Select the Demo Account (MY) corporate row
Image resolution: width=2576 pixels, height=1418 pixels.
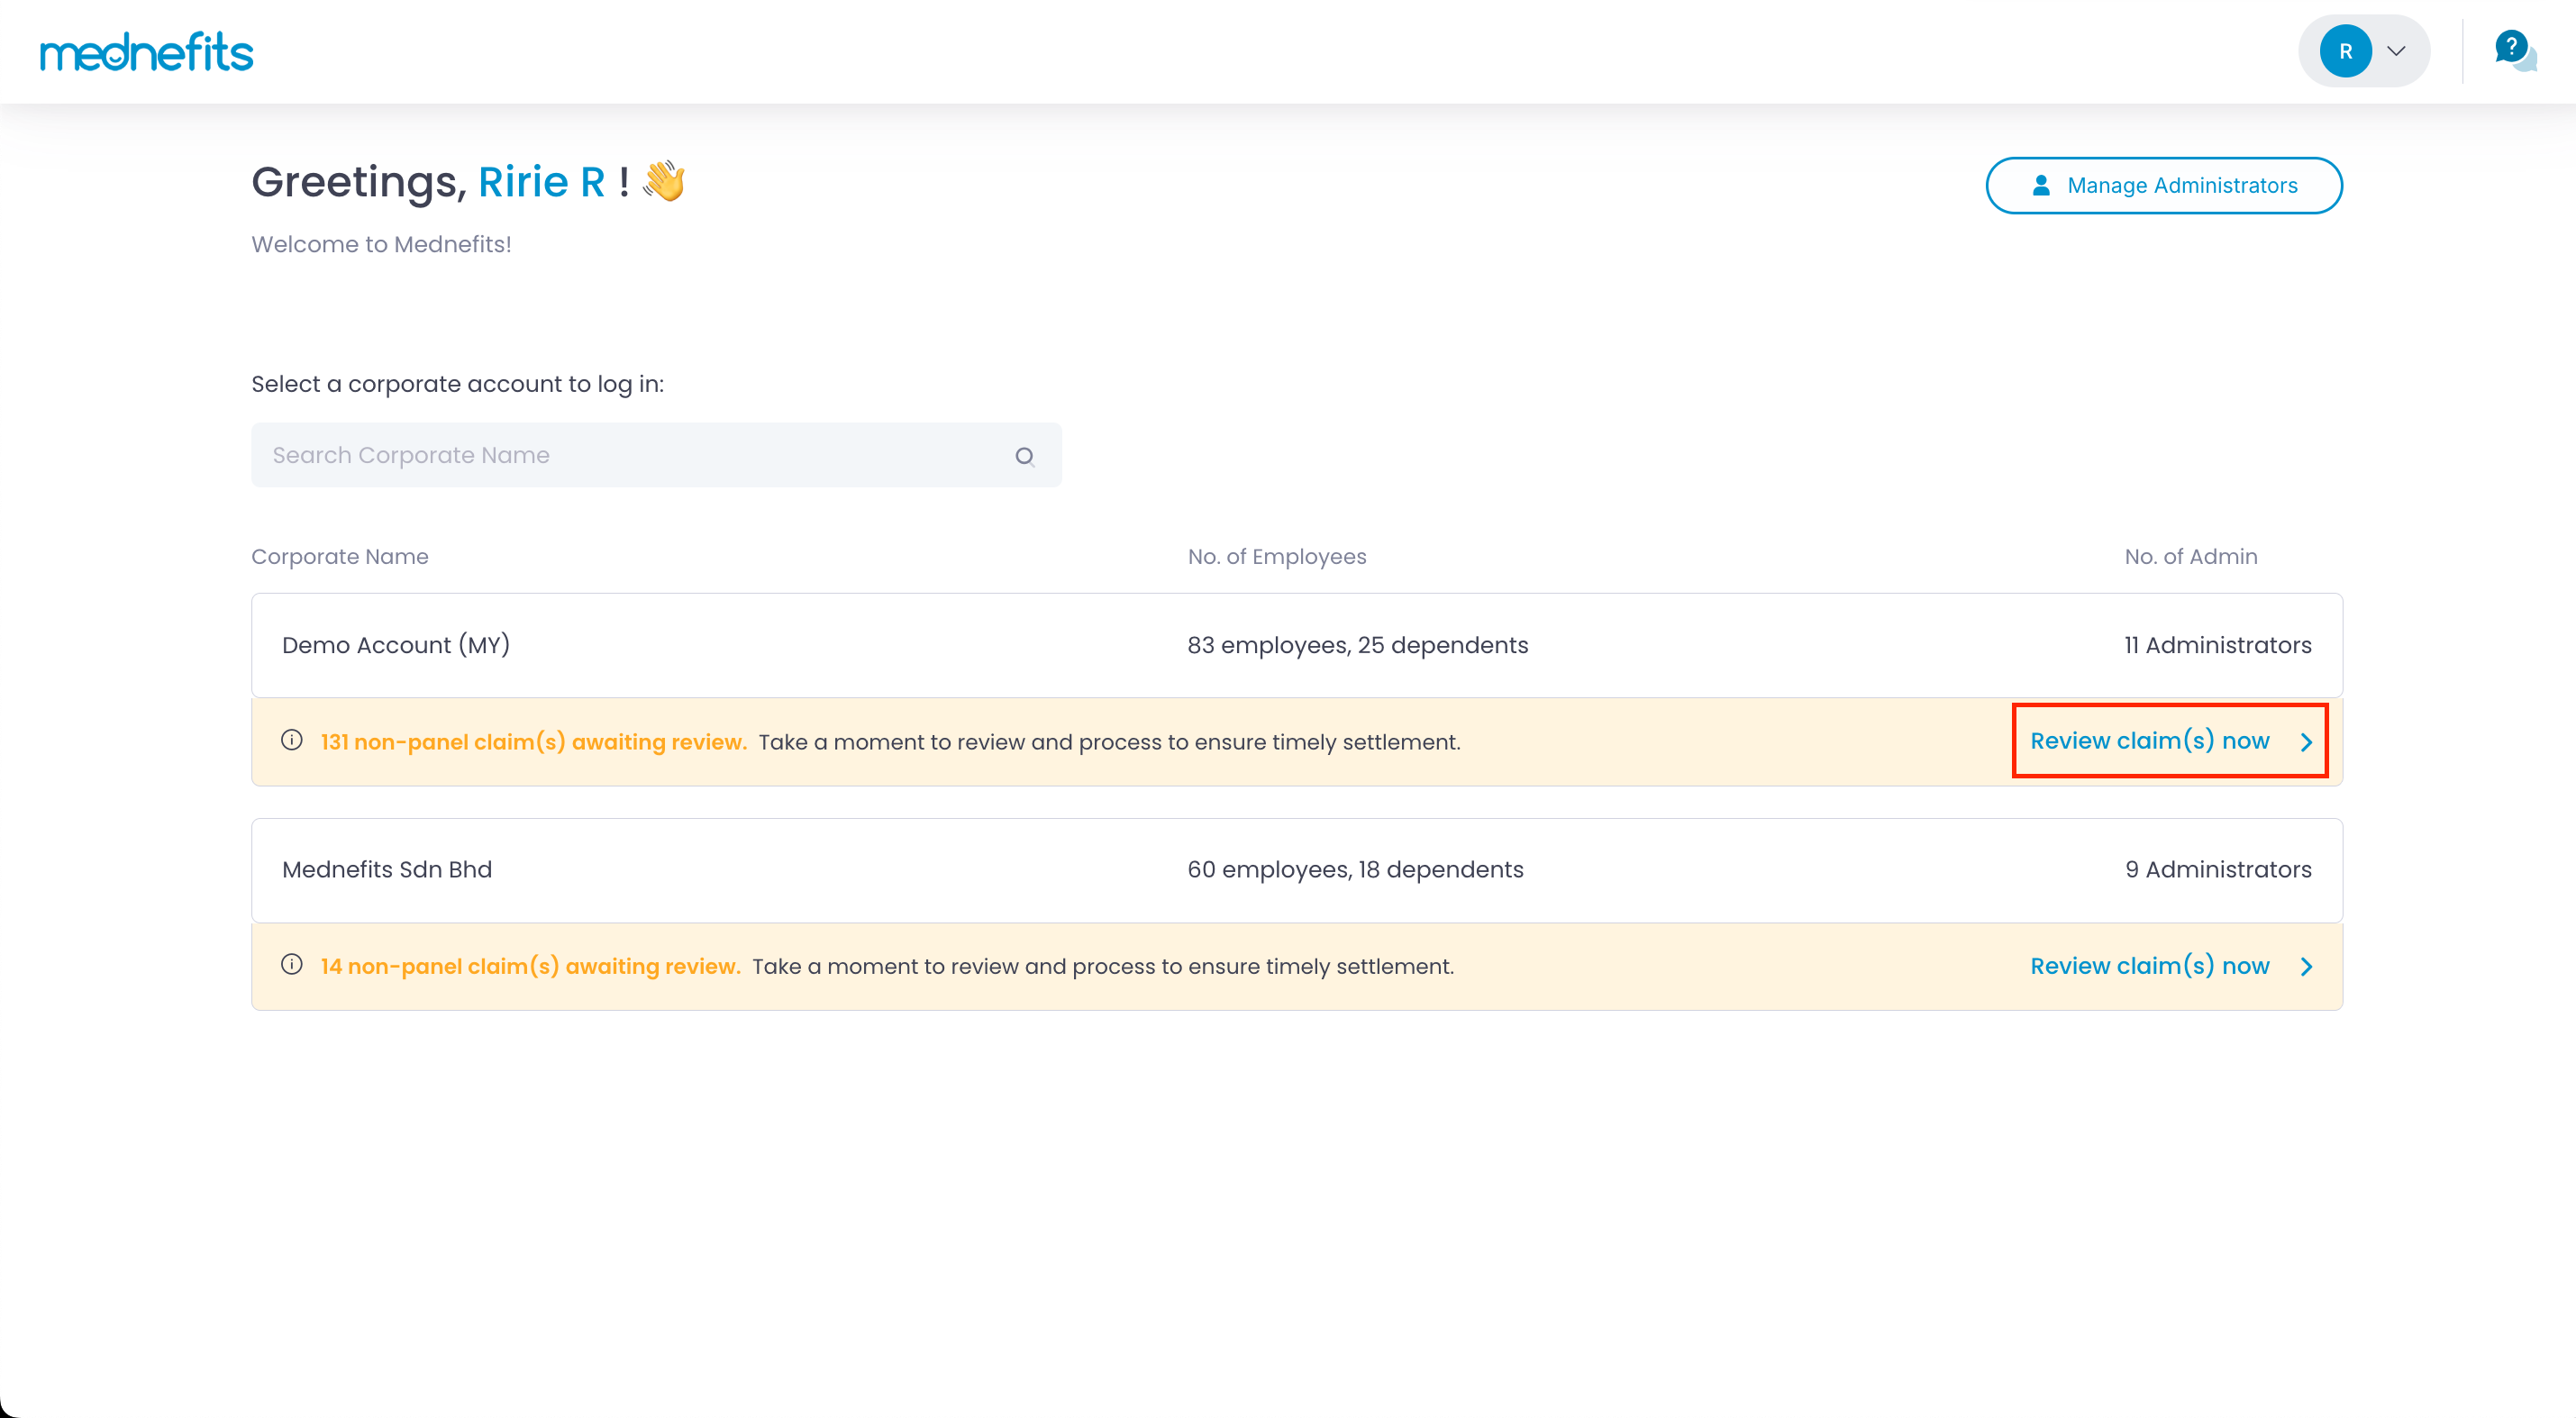tap(396, 645)
